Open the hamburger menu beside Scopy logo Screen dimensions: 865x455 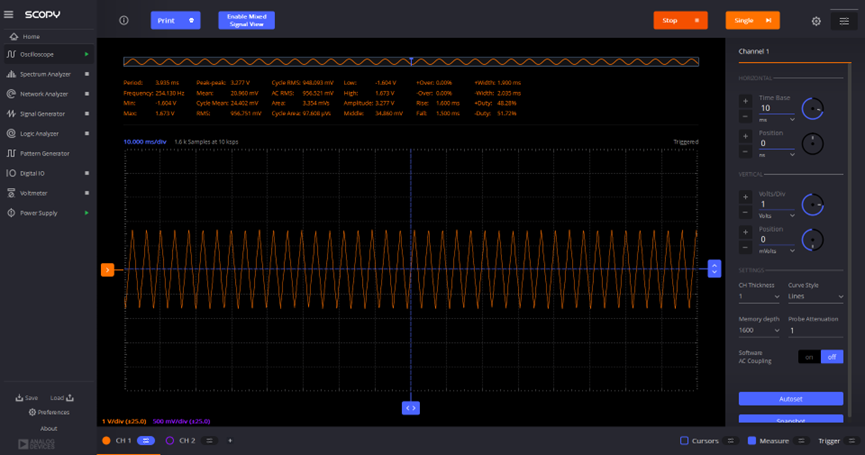click(x=8, y=14)
